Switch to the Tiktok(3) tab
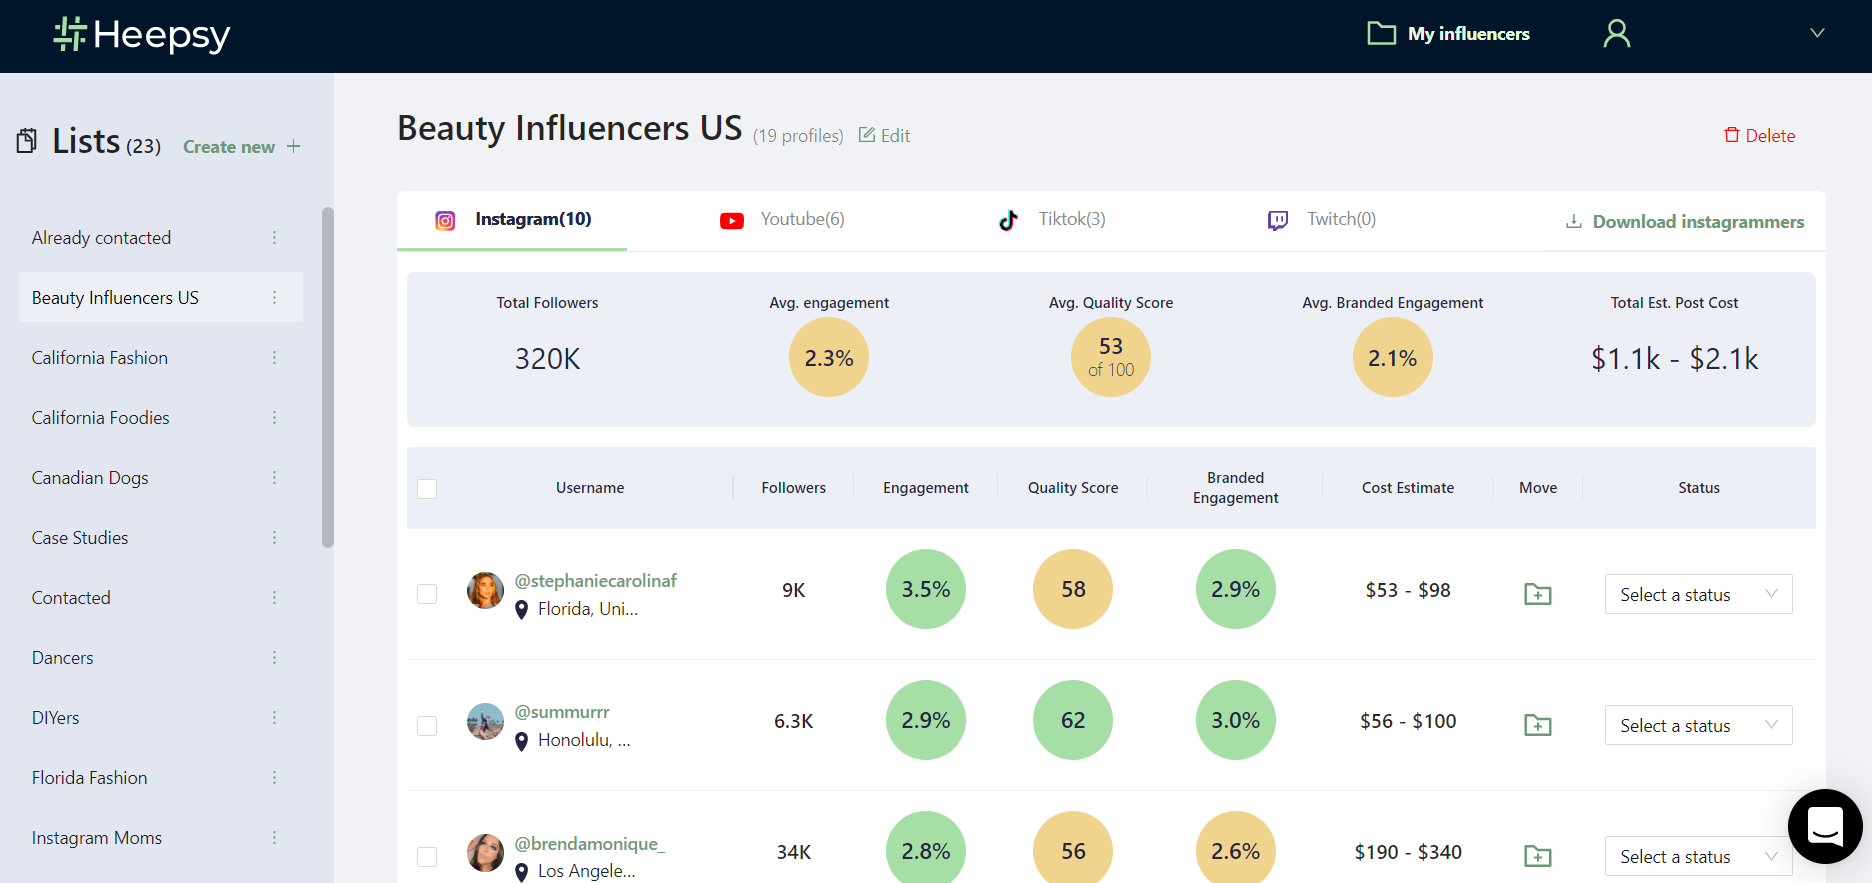 pos(1053,220)
